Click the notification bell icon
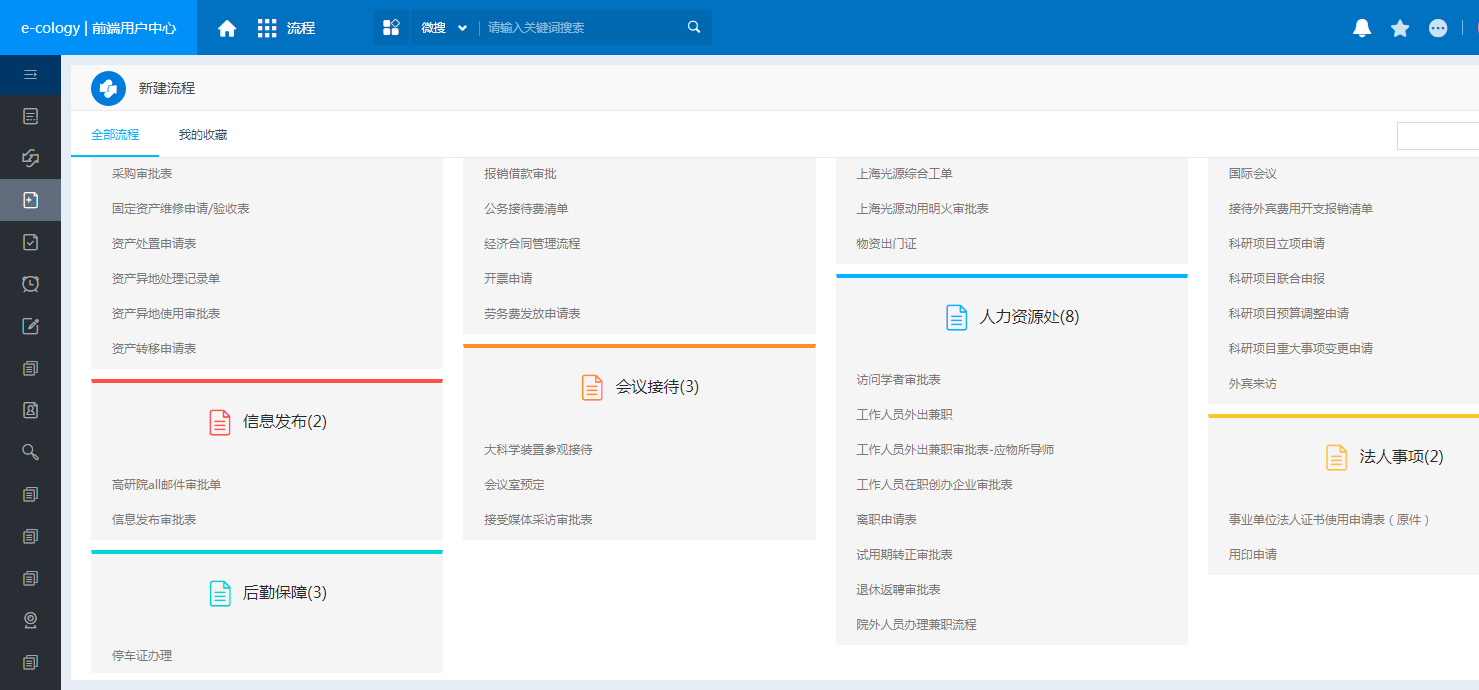The image size is (1479, 690). point(1361,28)
